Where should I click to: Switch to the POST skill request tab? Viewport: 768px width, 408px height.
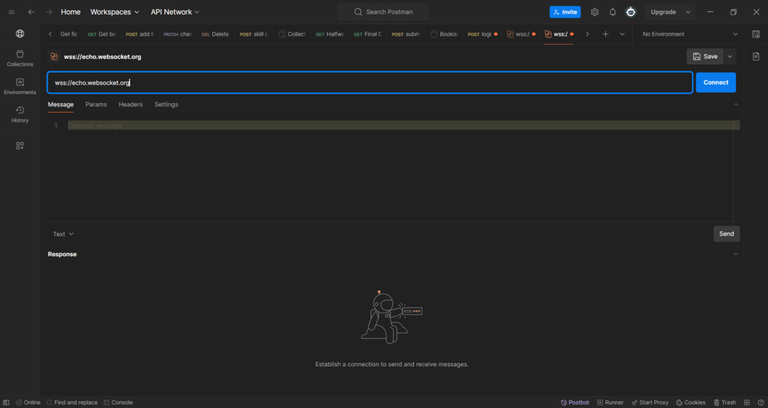[x=253, y=34]
